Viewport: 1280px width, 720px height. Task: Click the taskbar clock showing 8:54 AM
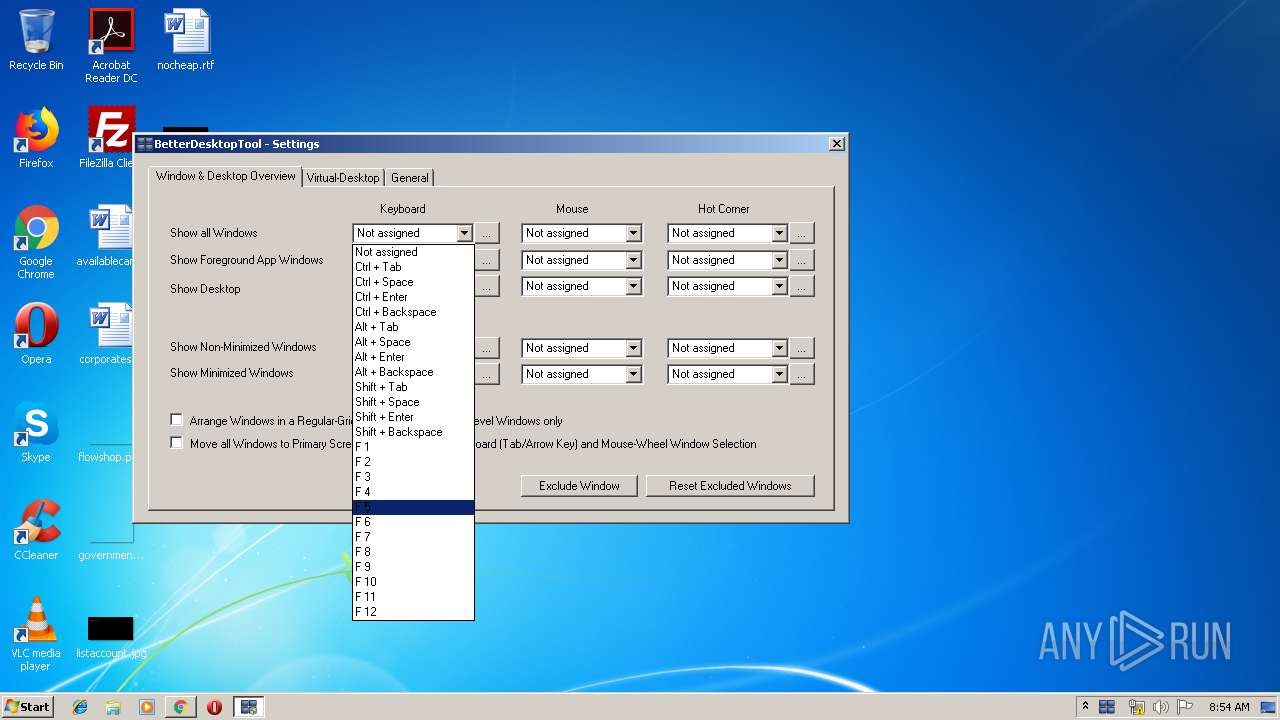pos(1229,707)
